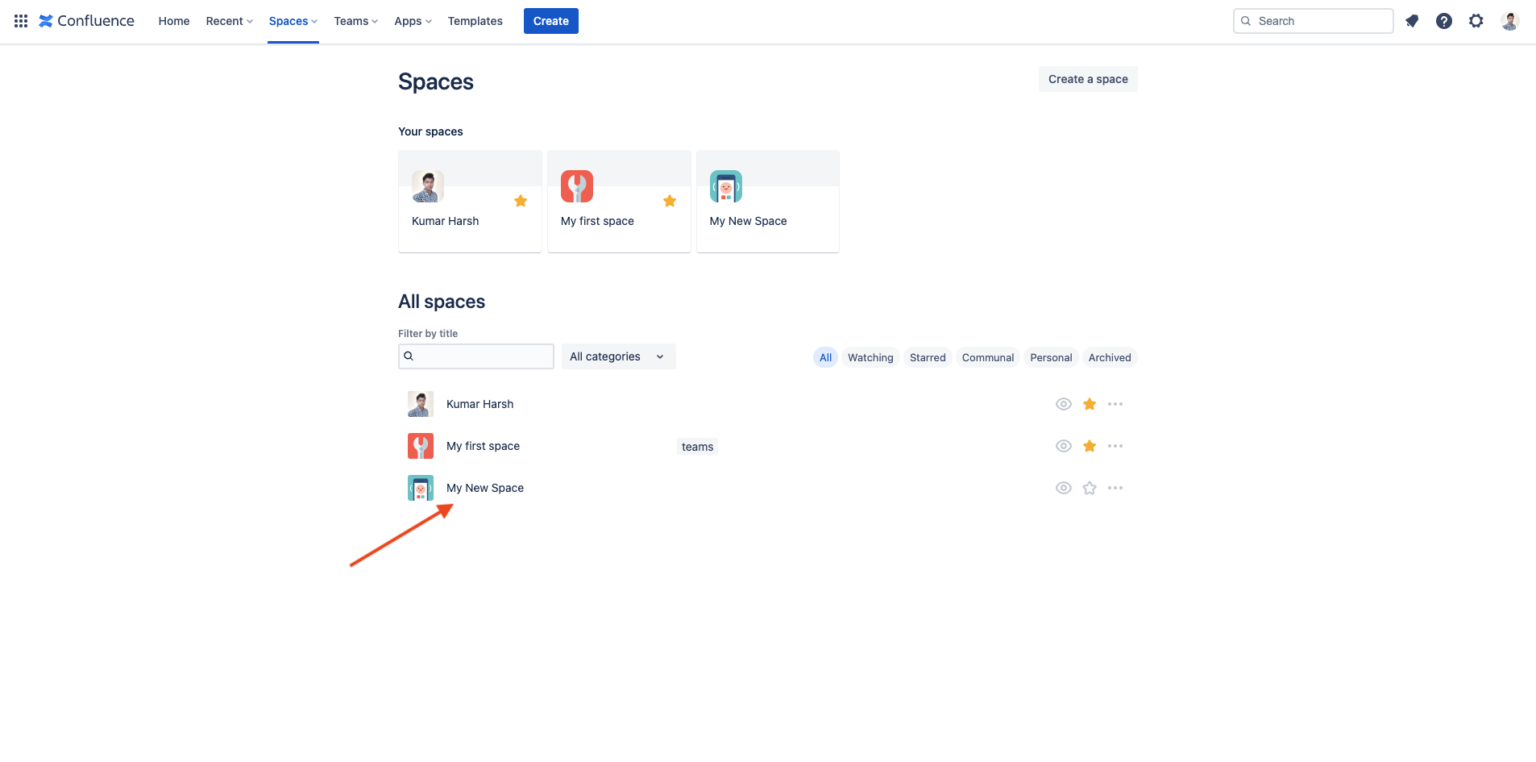Open the ellipsis menu for My New Space
The image size is (1536, 762).
pyautogui.click(x=1115, y=488)
